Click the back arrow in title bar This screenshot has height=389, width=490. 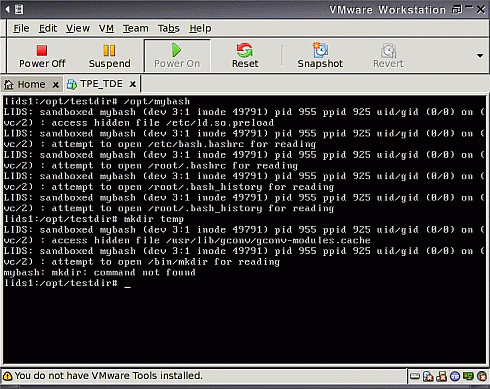click(x=7, y=9)
